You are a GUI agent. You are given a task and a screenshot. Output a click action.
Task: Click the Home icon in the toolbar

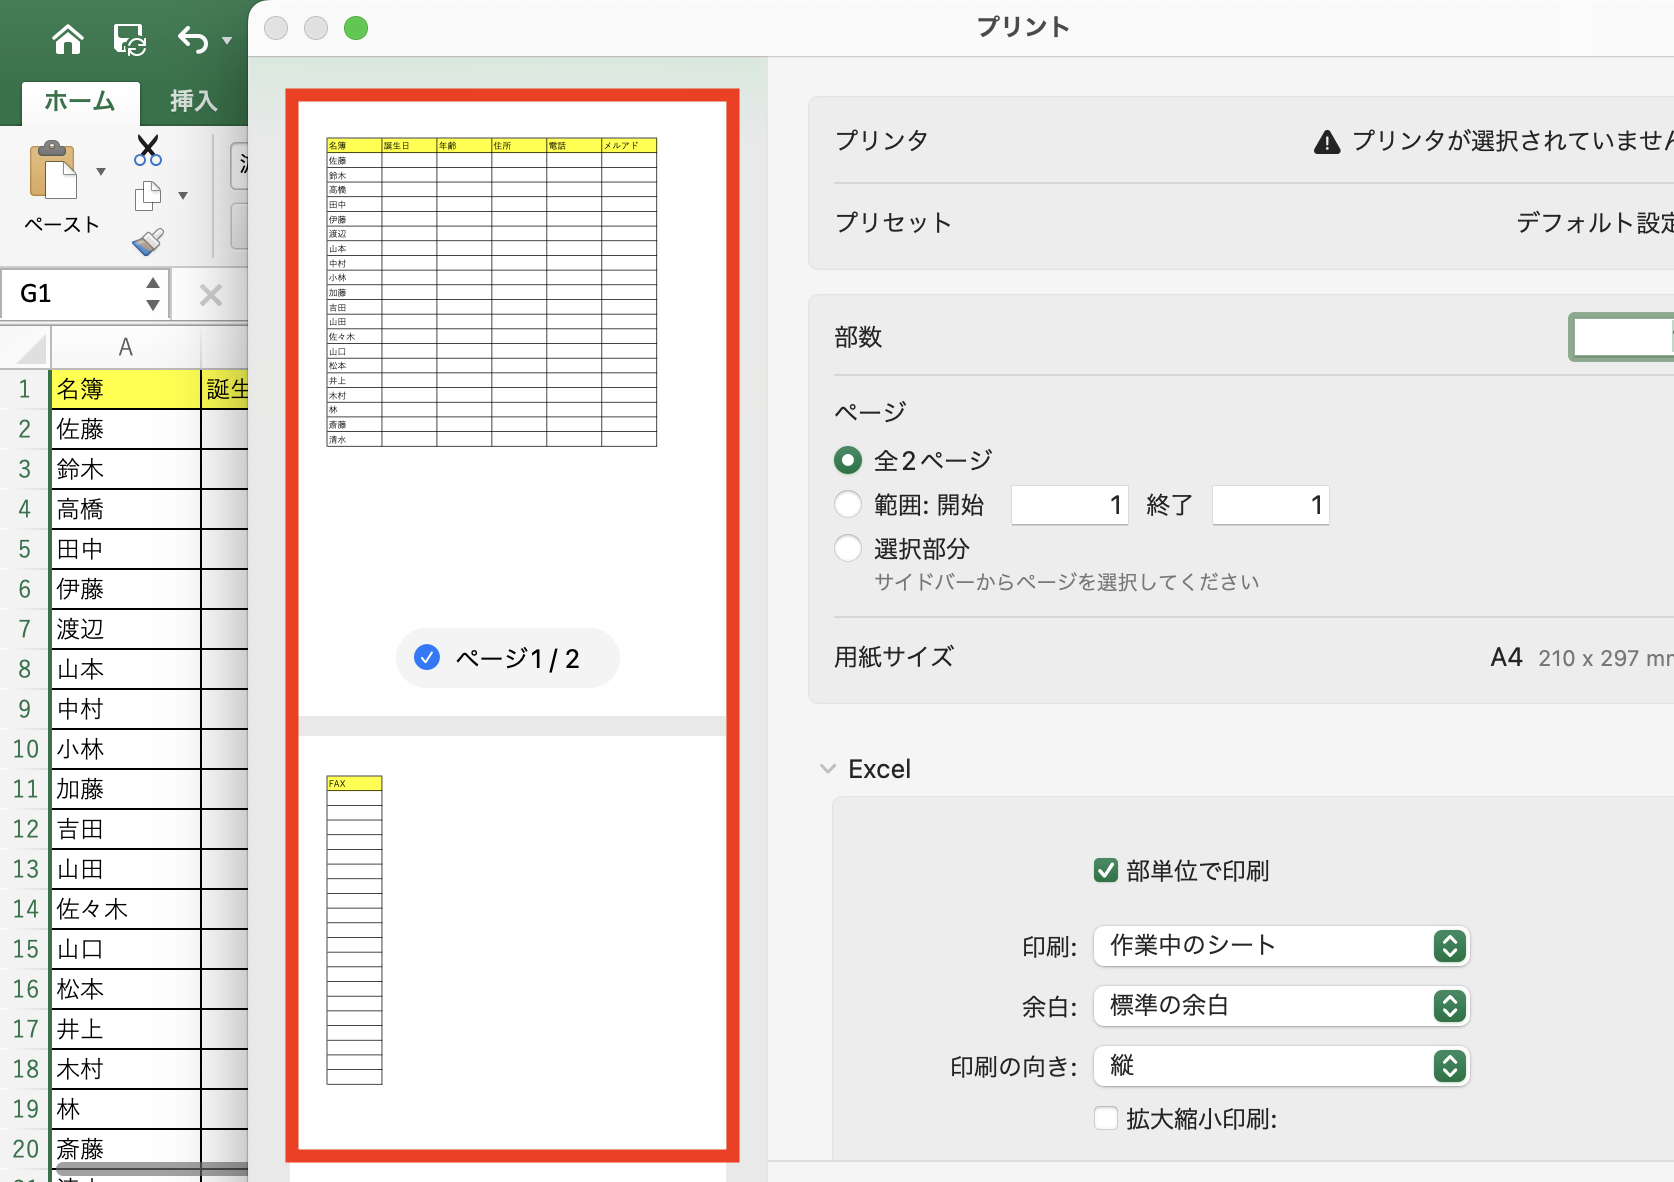(66, 40)
